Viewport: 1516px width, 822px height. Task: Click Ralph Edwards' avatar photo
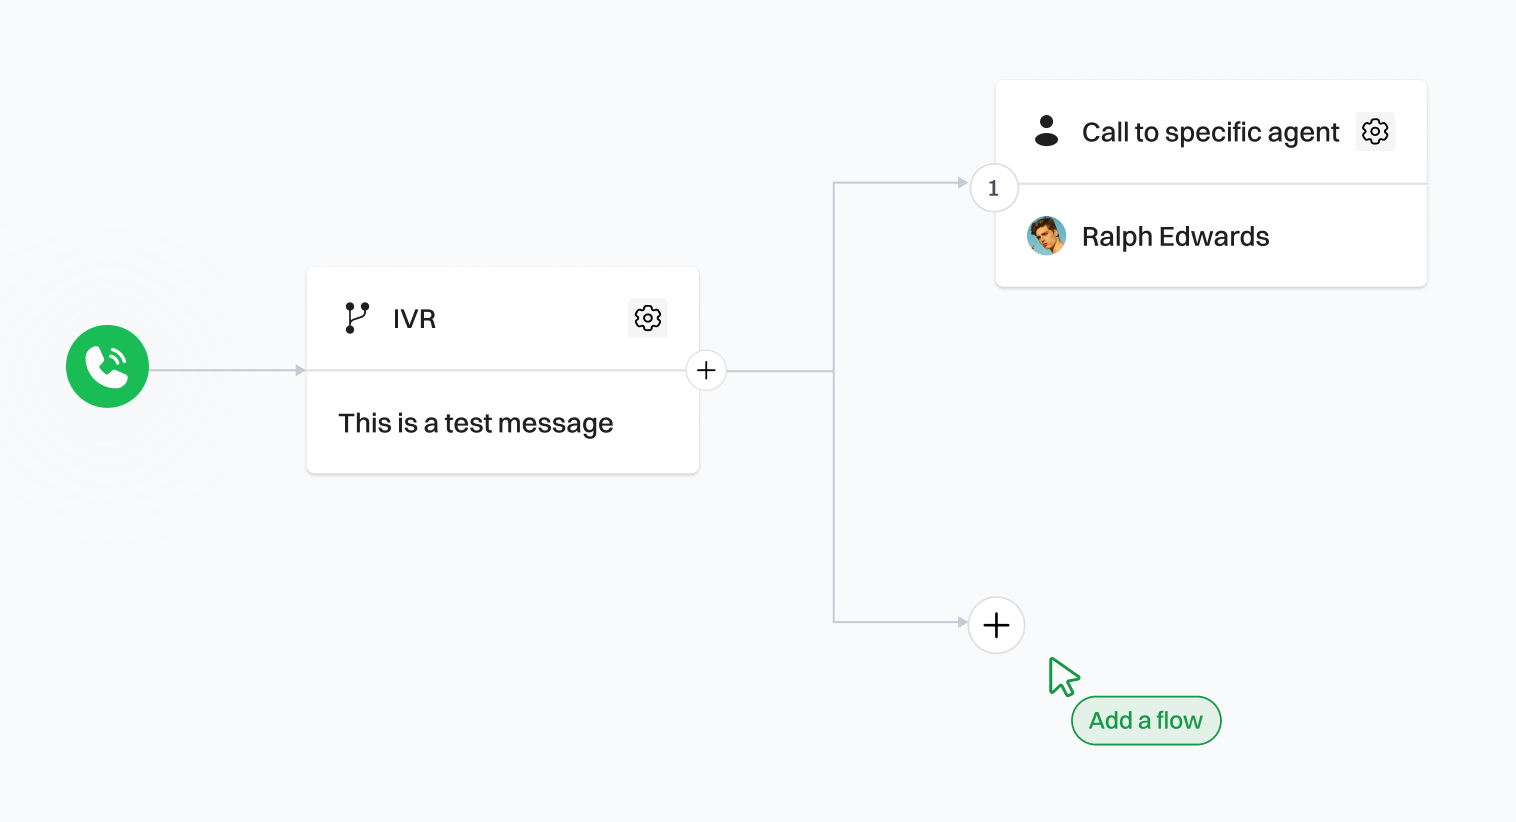pyautogui.click(x=1047, y=236)
